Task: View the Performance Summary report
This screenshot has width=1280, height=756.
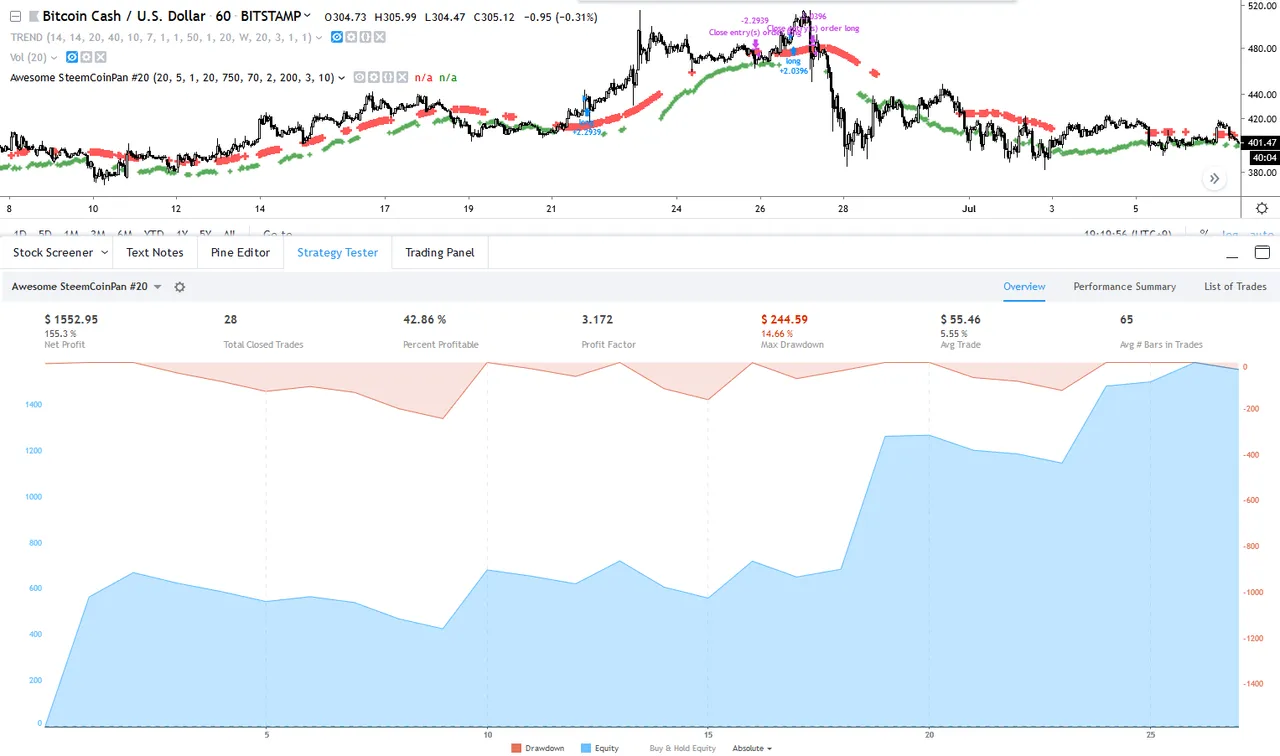Action: 1125,286
